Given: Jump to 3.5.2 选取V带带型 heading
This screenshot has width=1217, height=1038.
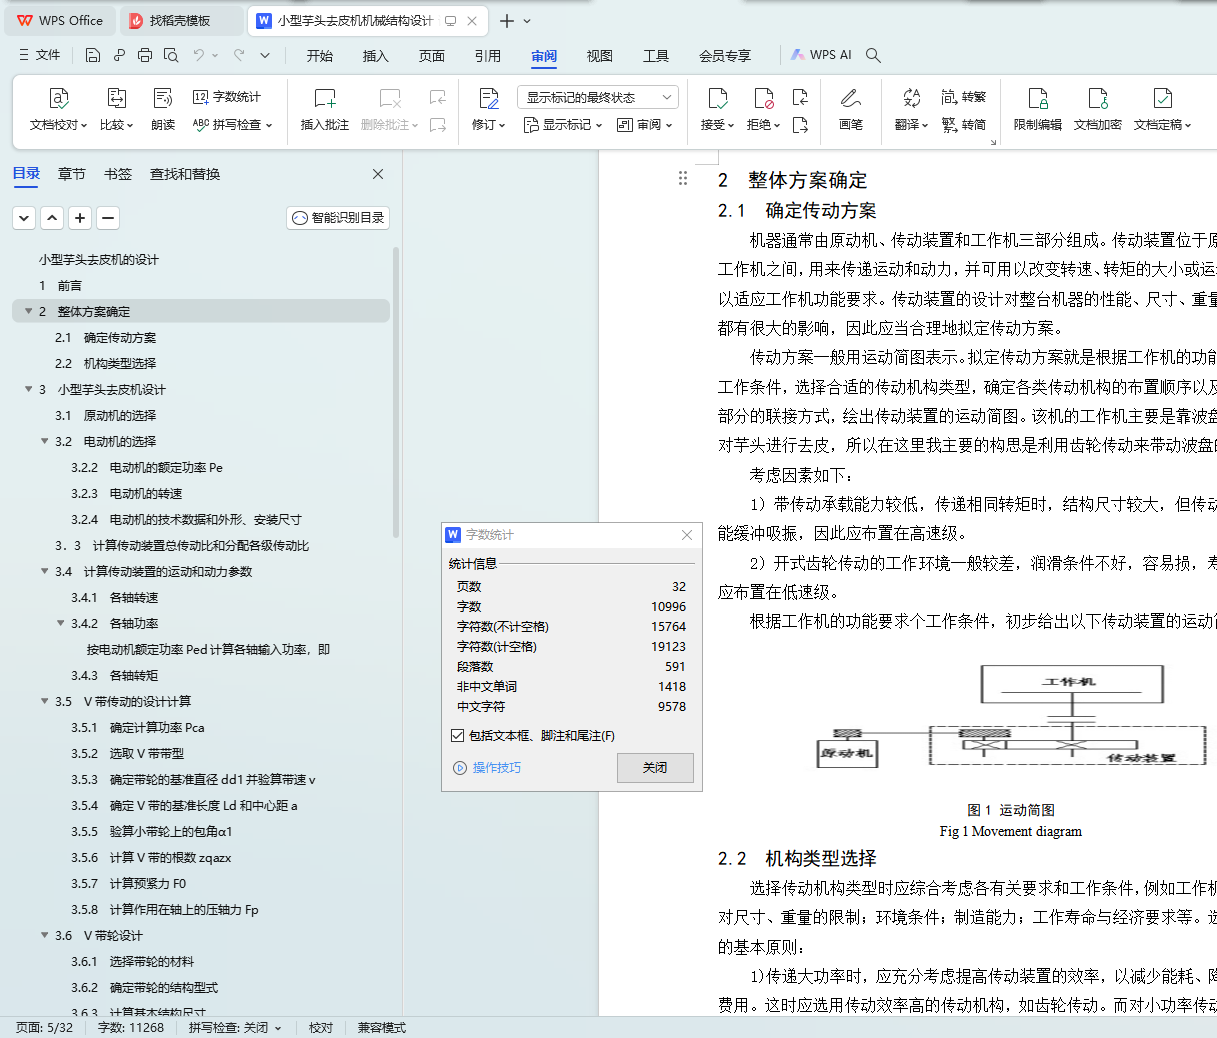Looking at the screenshot, I should point(127,753).
